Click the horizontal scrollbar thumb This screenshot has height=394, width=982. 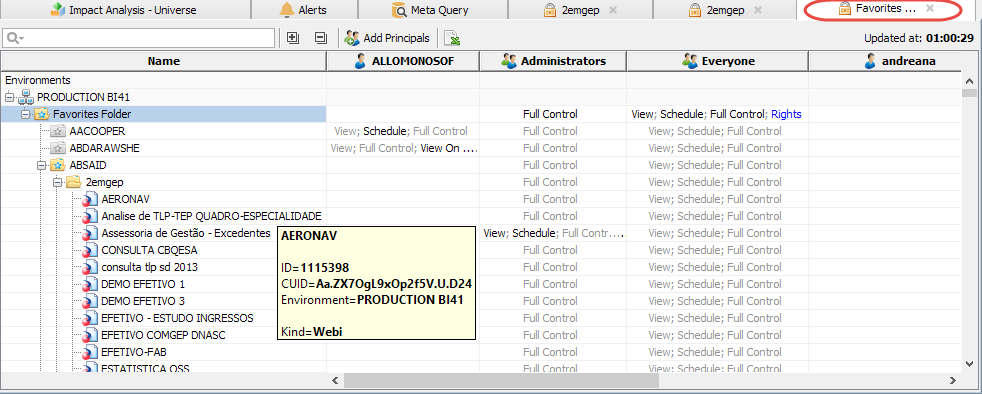point(501,380)
